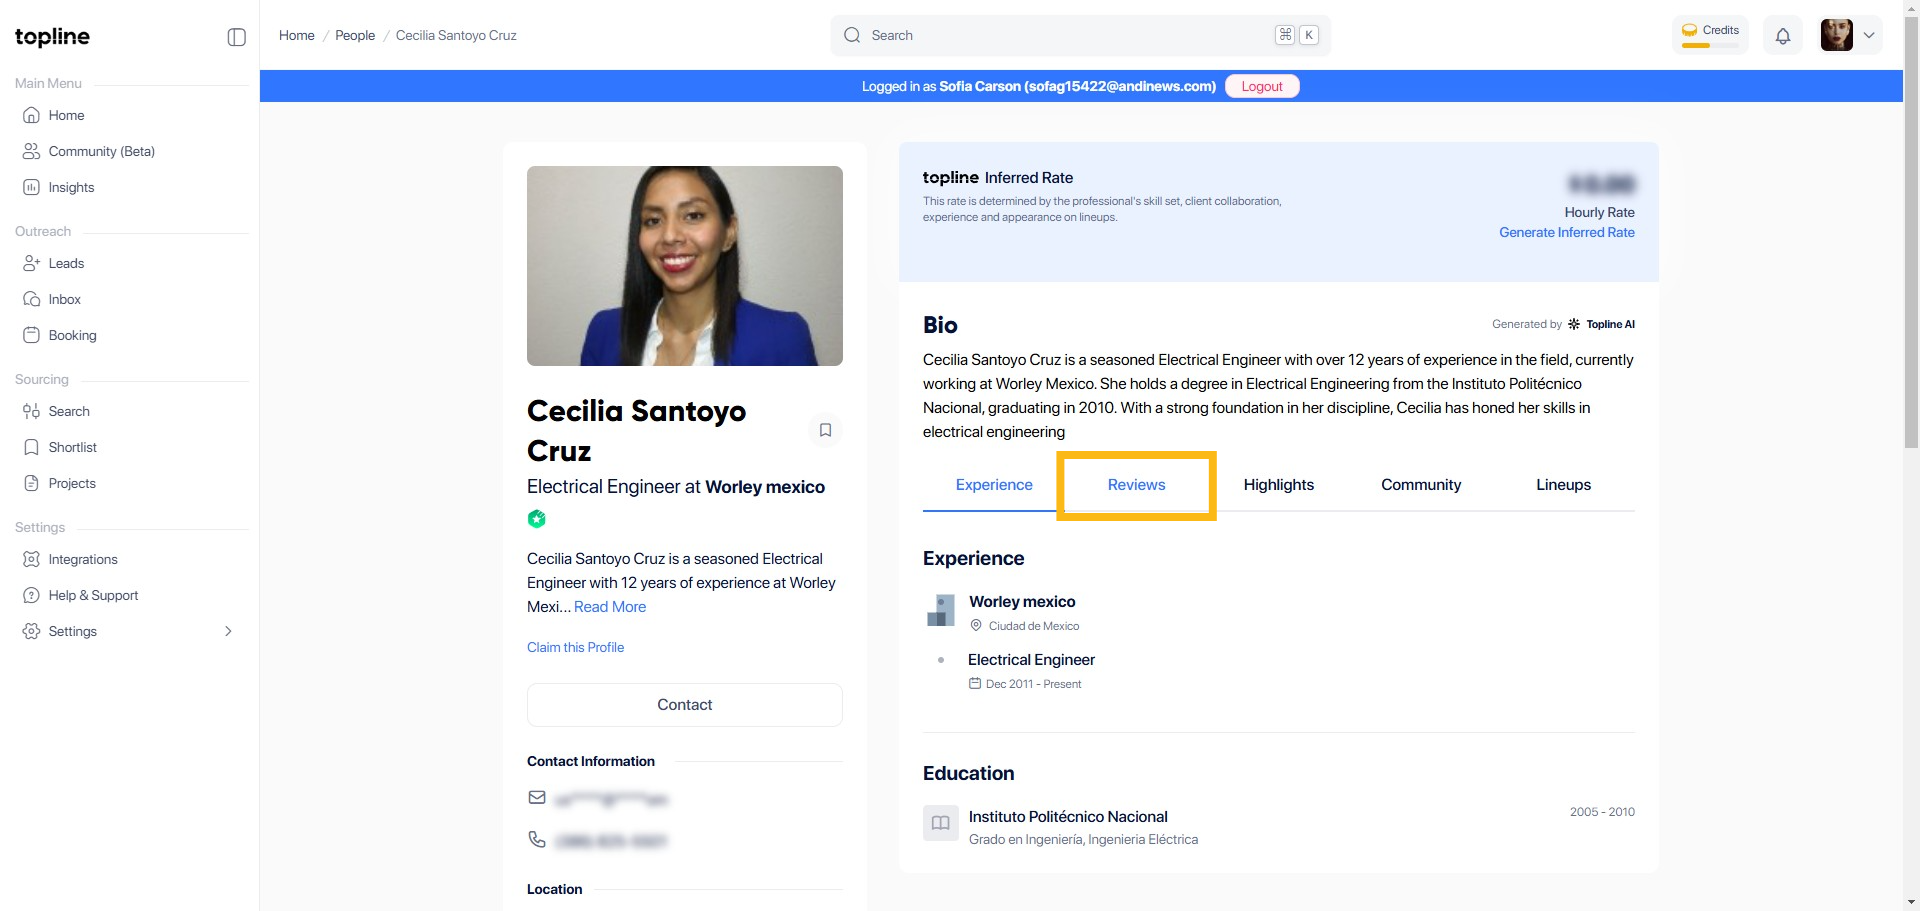Open the Shortlist page
This screenshot has height=911, width=1920.
coord(72,448)
